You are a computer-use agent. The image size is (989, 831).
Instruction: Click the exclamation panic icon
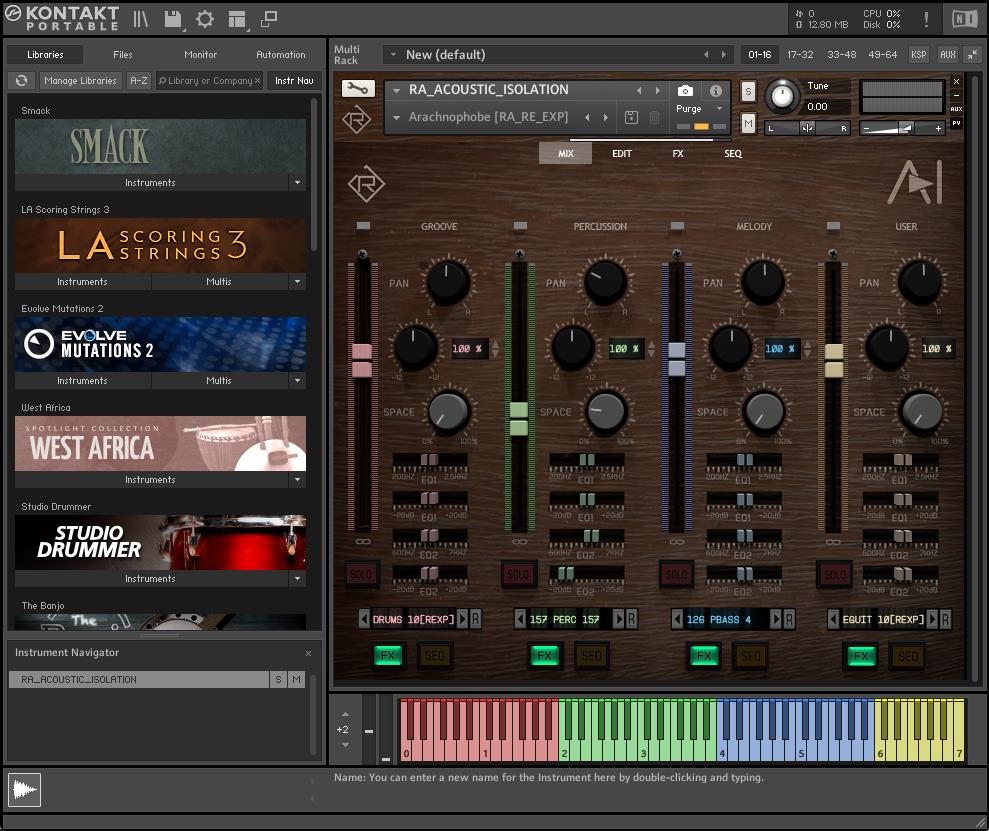tap(926, 19)
